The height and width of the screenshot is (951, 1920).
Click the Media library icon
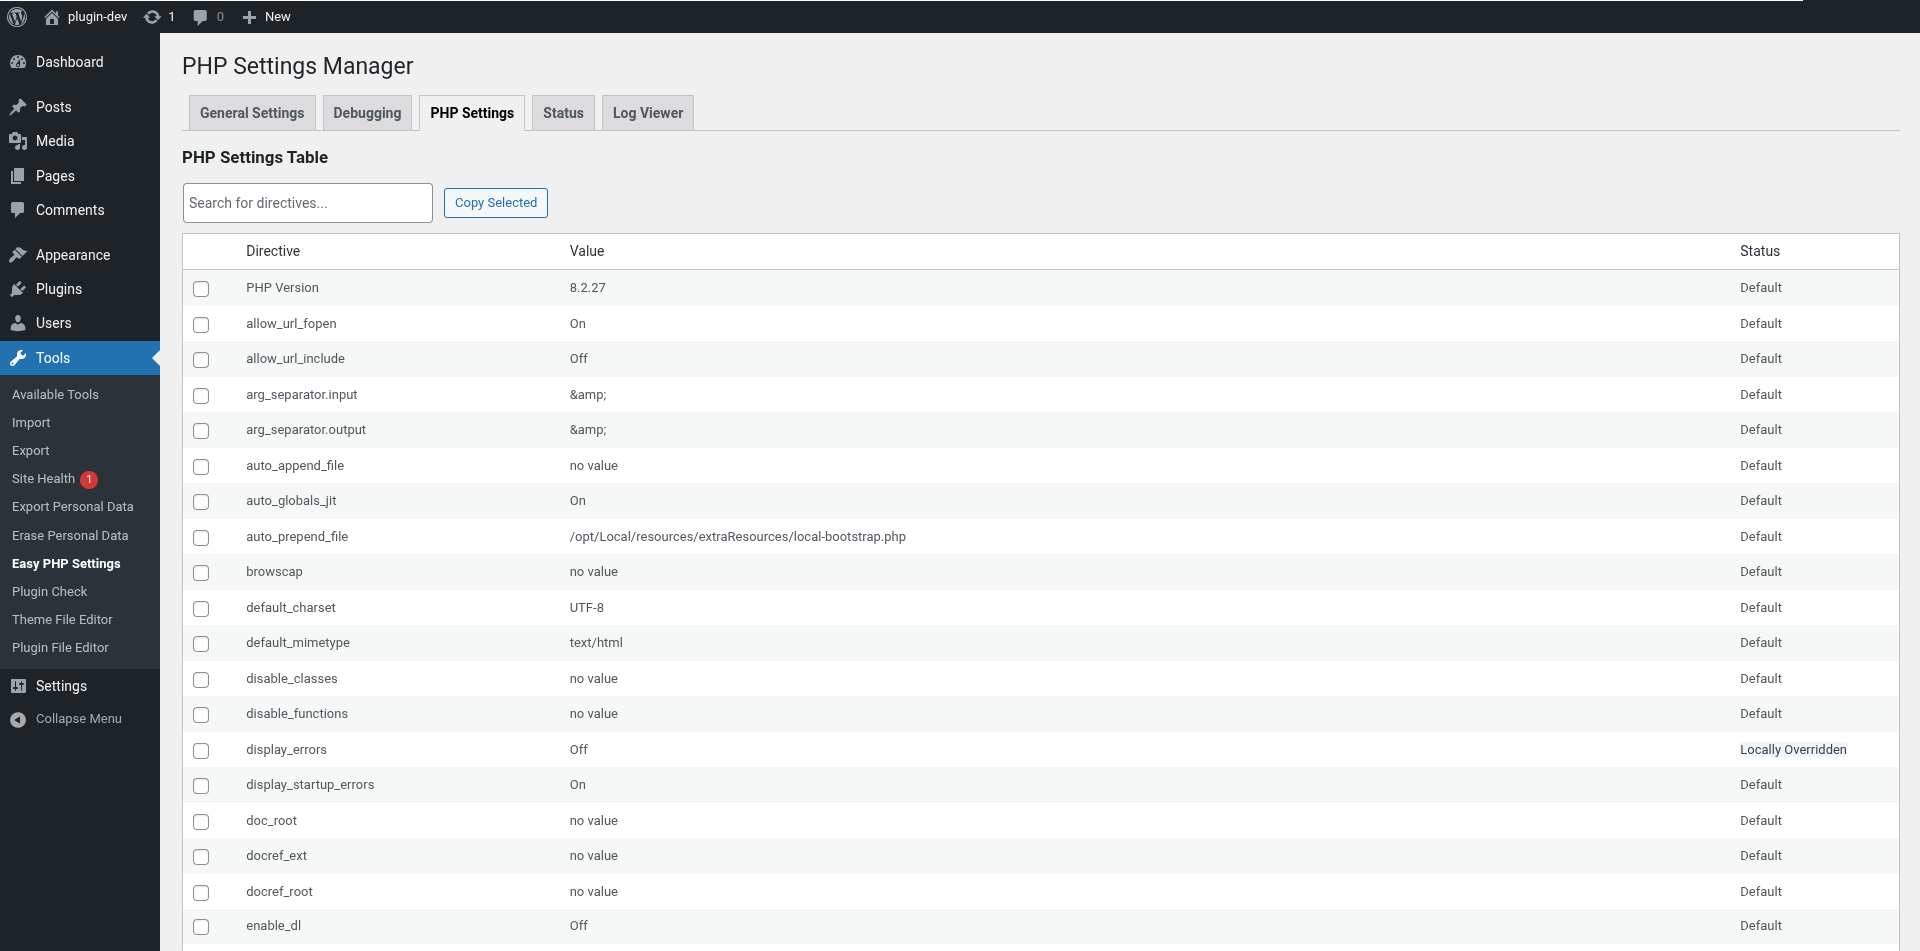tap(19, 141)
